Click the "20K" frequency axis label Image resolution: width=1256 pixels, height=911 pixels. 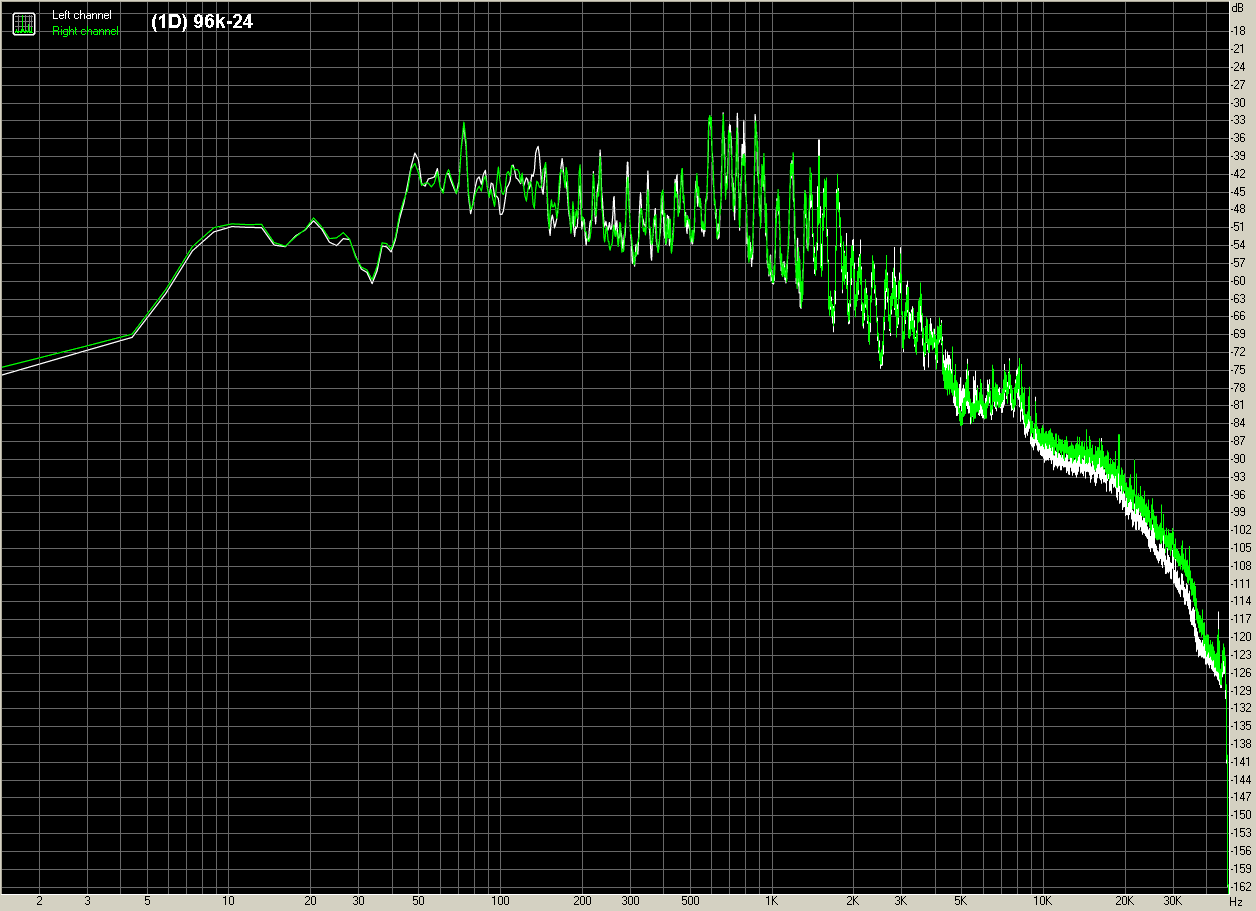(1125, 901)
